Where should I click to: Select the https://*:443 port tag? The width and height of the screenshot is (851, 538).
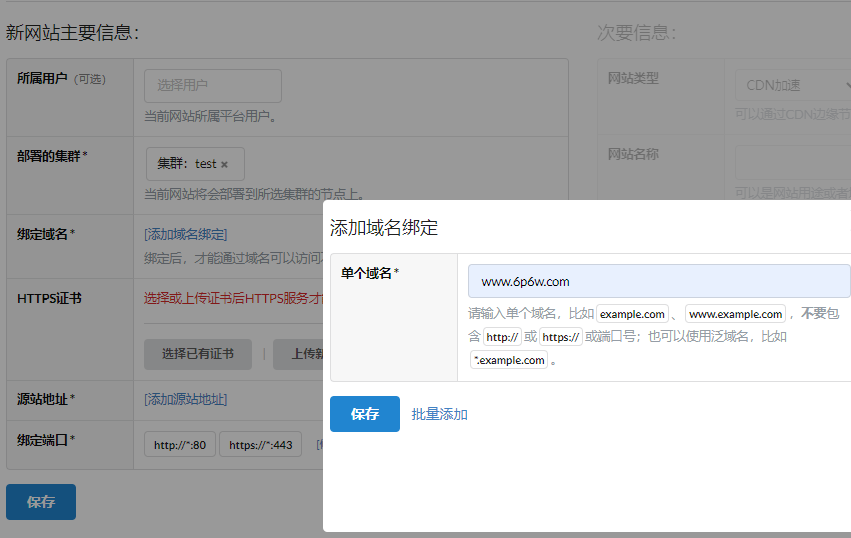click(260, 445)
